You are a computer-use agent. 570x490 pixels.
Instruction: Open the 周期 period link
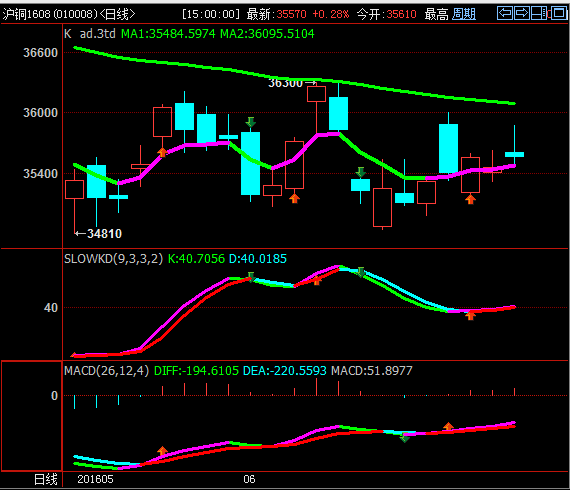click(x=464, y=14)
